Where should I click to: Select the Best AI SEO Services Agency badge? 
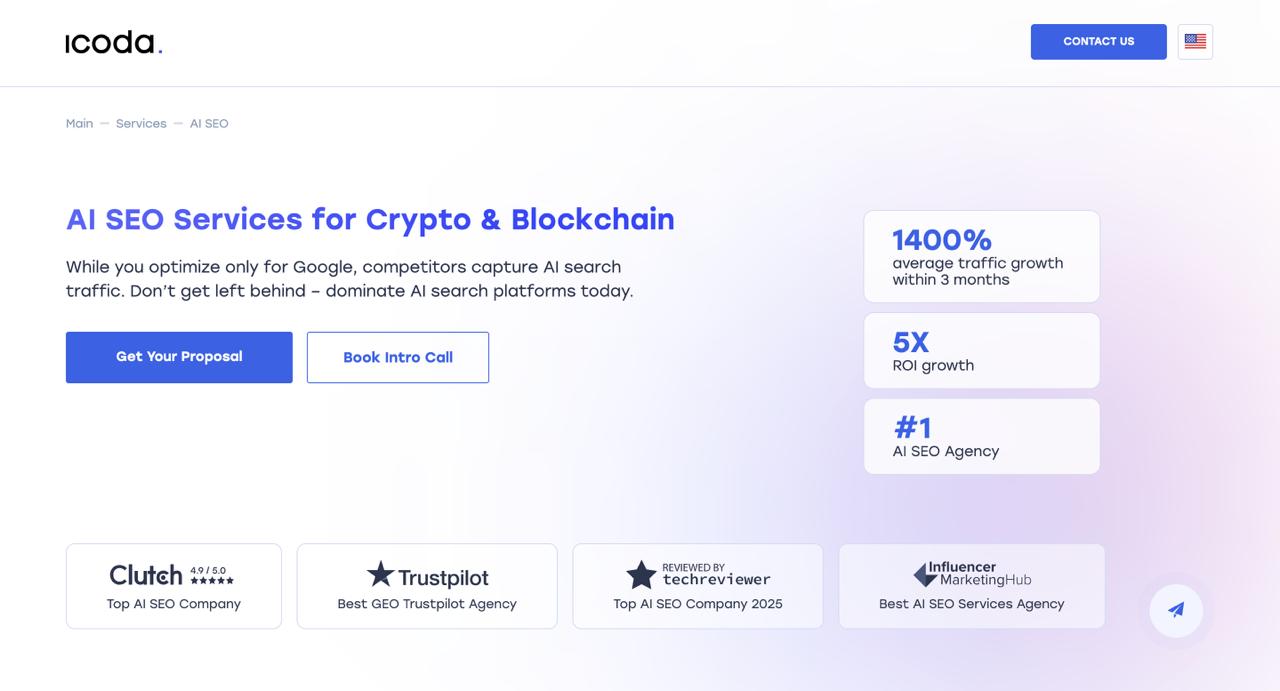[x=971, y=585]
